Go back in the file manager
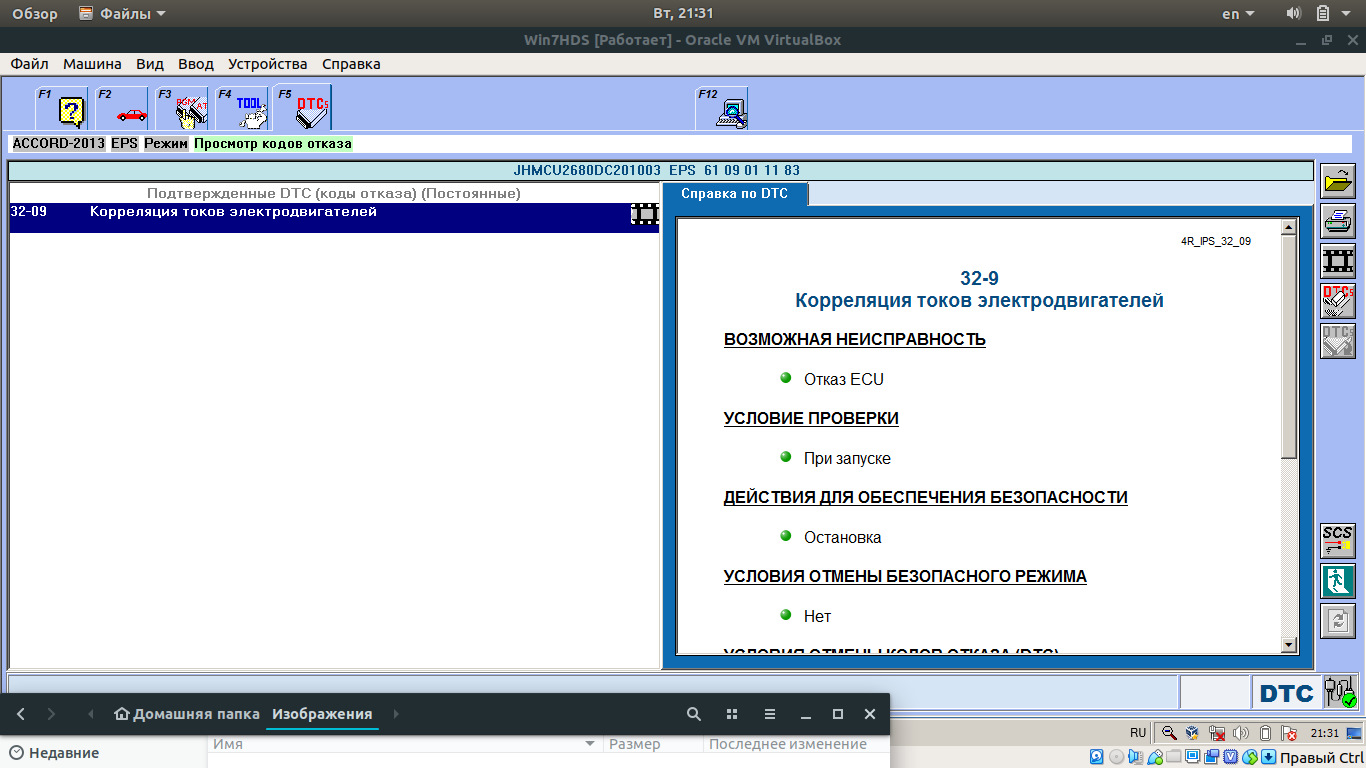 21,714
